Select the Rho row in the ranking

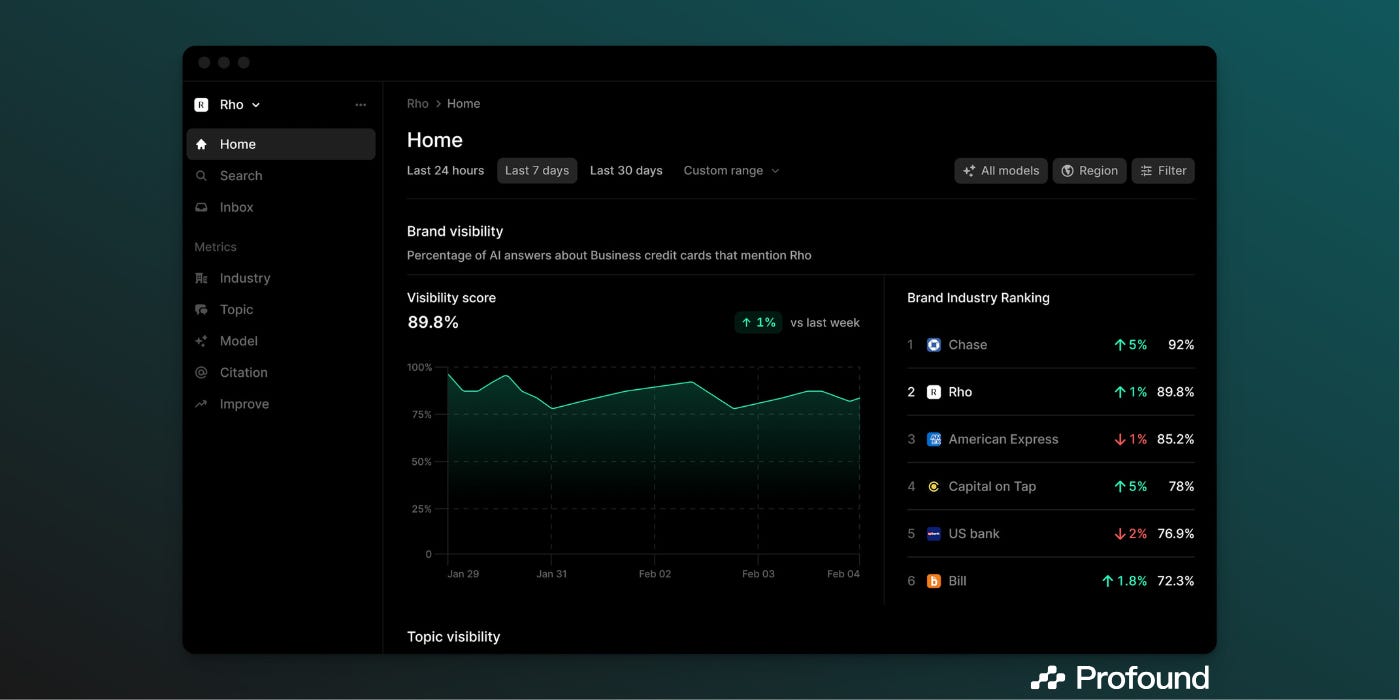[x=1050, y=392]
